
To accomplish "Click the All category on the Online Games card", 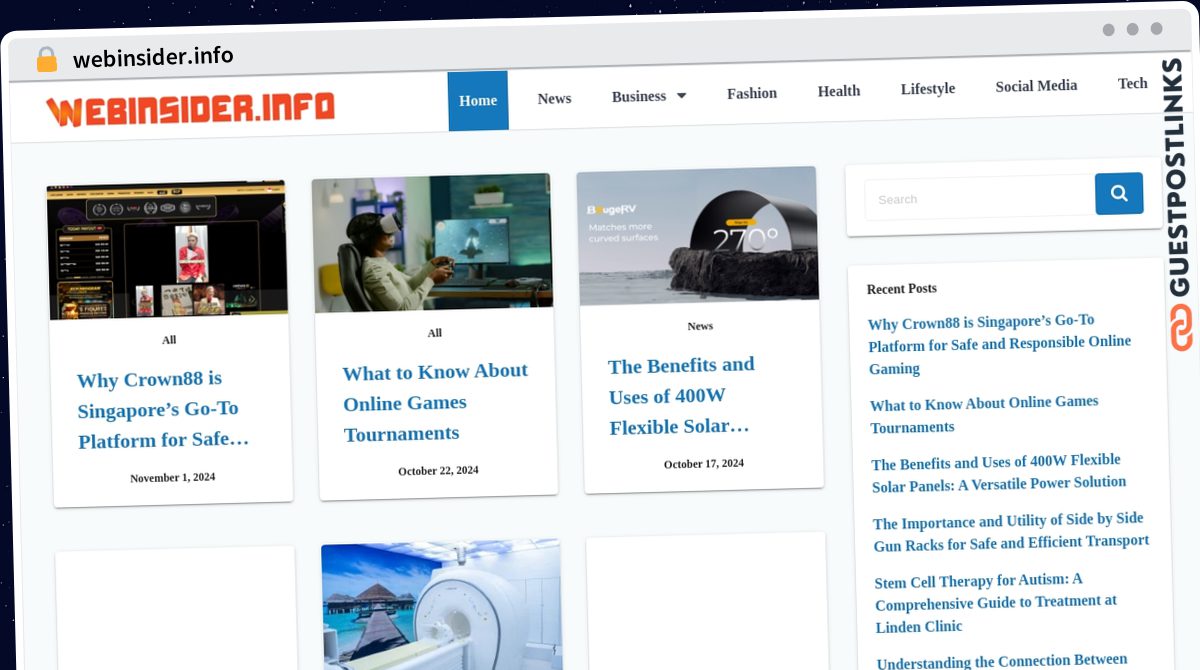I will point(435,333).
